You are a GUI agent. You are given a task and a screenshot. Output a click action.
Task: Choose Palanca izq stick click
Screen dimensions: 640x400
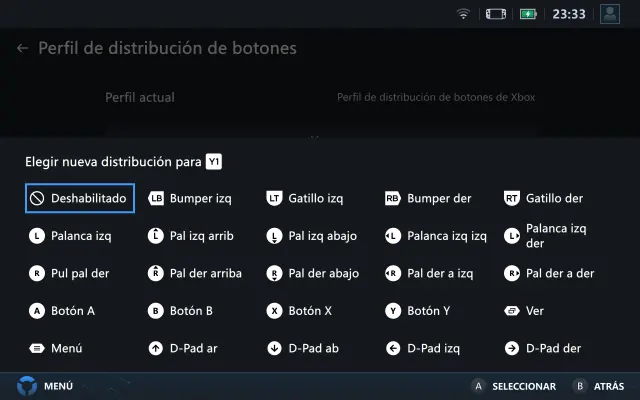coord(70,236)
